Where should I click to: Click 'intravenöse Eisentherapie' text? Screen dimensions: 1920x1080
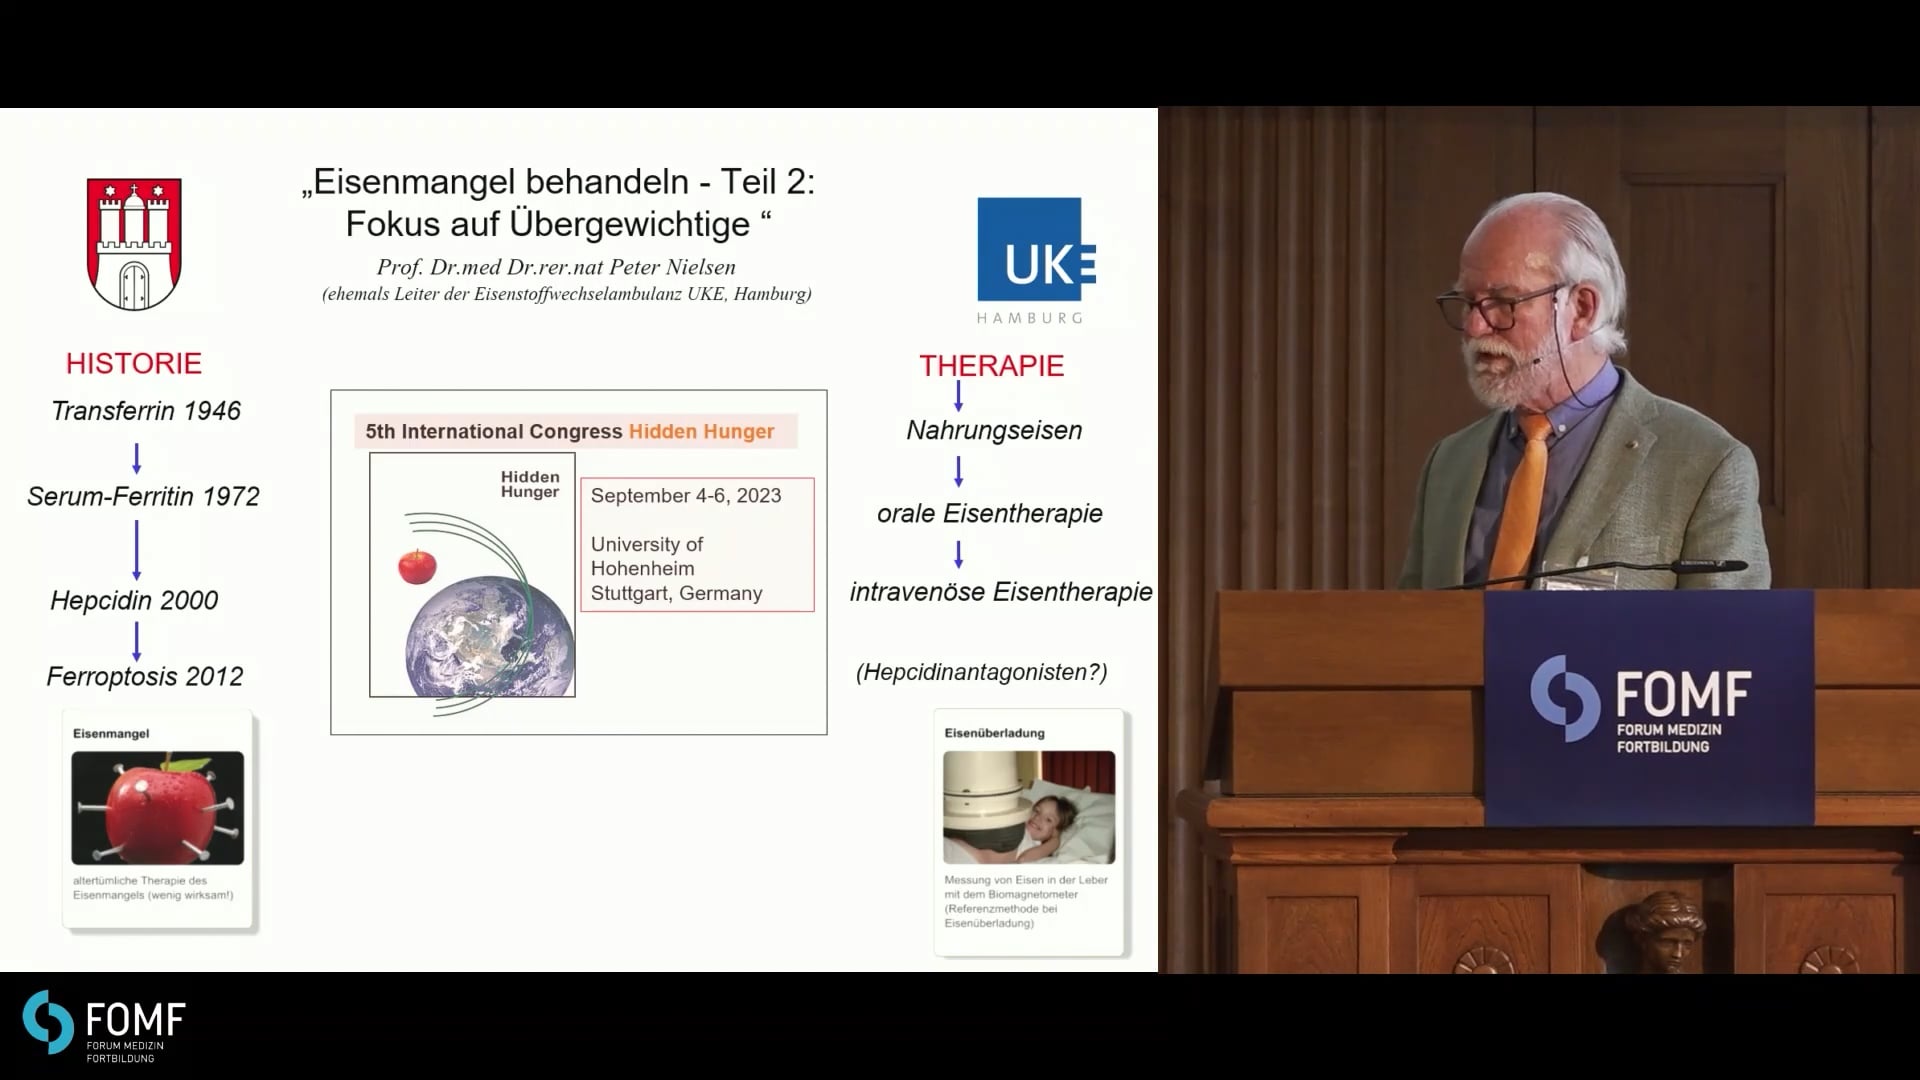(1001, 592)
